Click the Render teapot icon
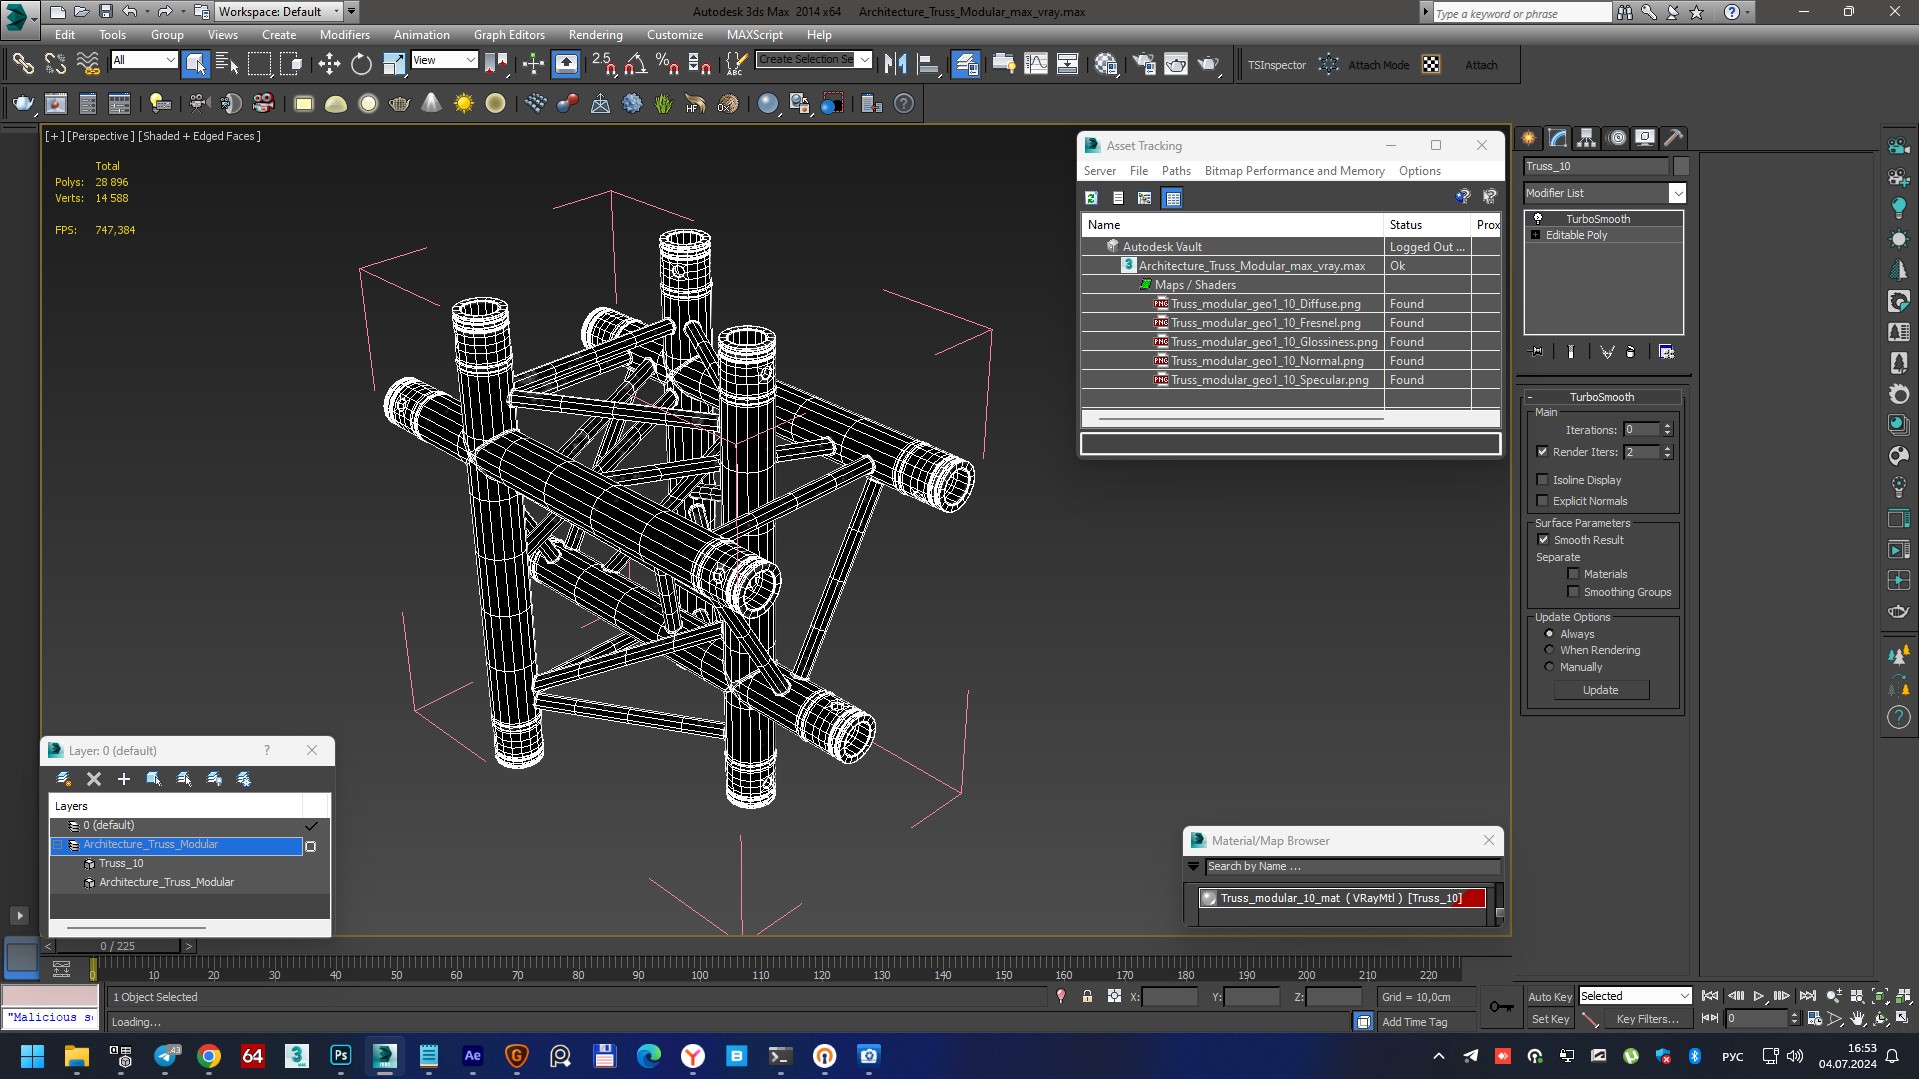1919x1079 pixels. (x=1208, y=65)
